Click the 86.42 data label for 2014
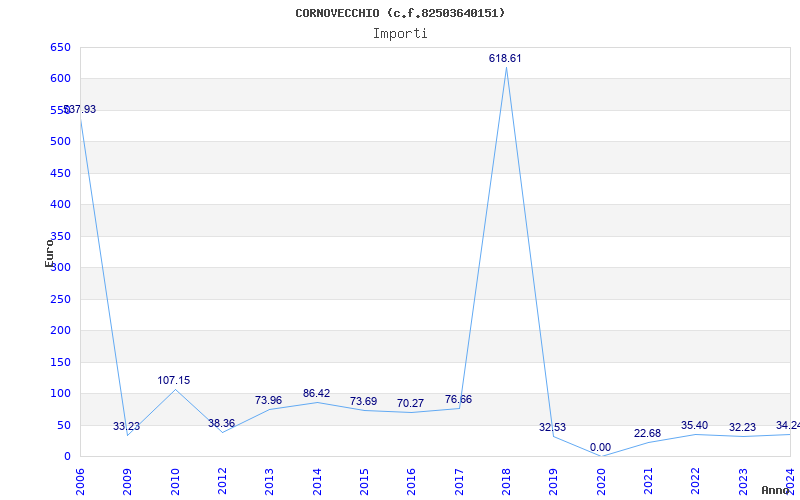Viewport: 800px width, 500px height. tap(316, 393)
